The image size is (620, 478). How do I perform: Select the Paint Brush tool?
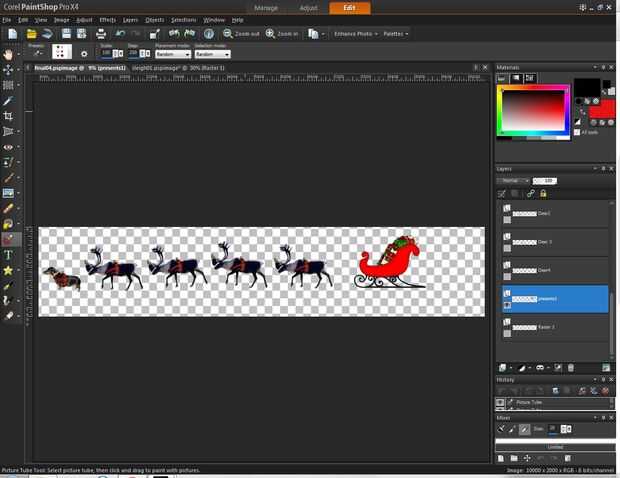click(x=8, y=178)
